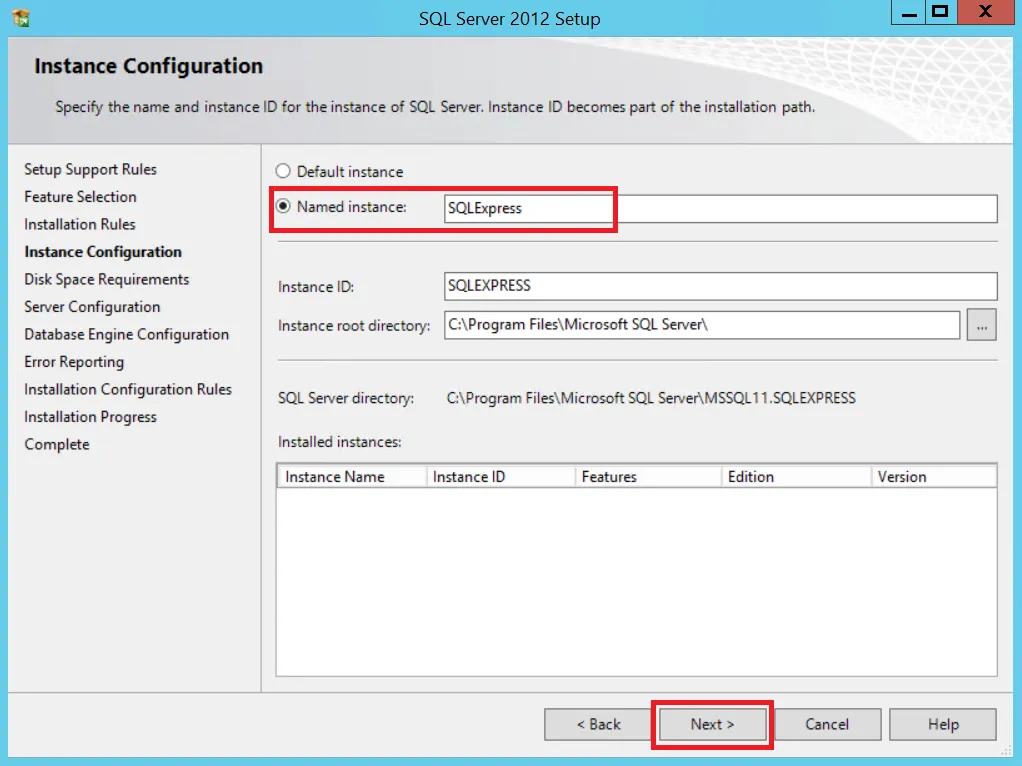This screenshot has height=766, width=1022.
Task: Click the Instance ID text field
Action: click(720, 286)
